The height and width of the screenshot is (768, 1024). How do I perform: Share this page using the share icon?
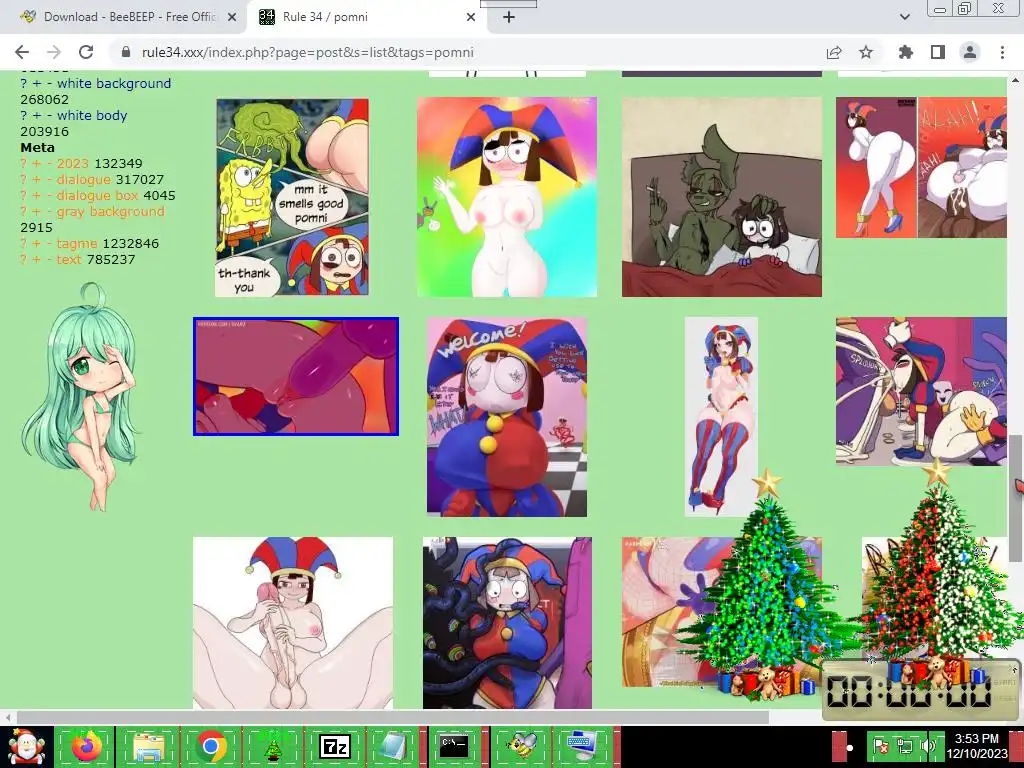point(834,52)
